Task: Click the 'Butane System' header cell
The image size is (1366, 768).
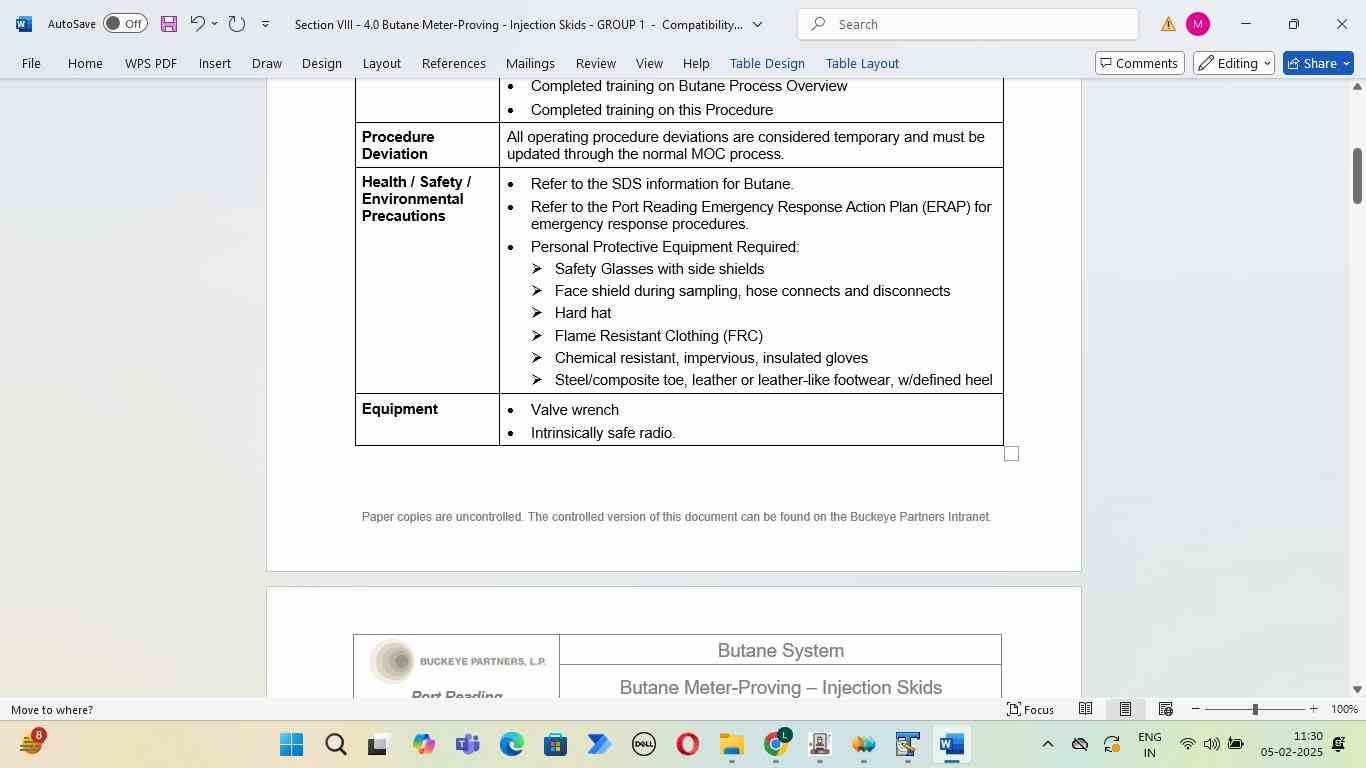Action: pyautogui.click(x=780, y=650)
